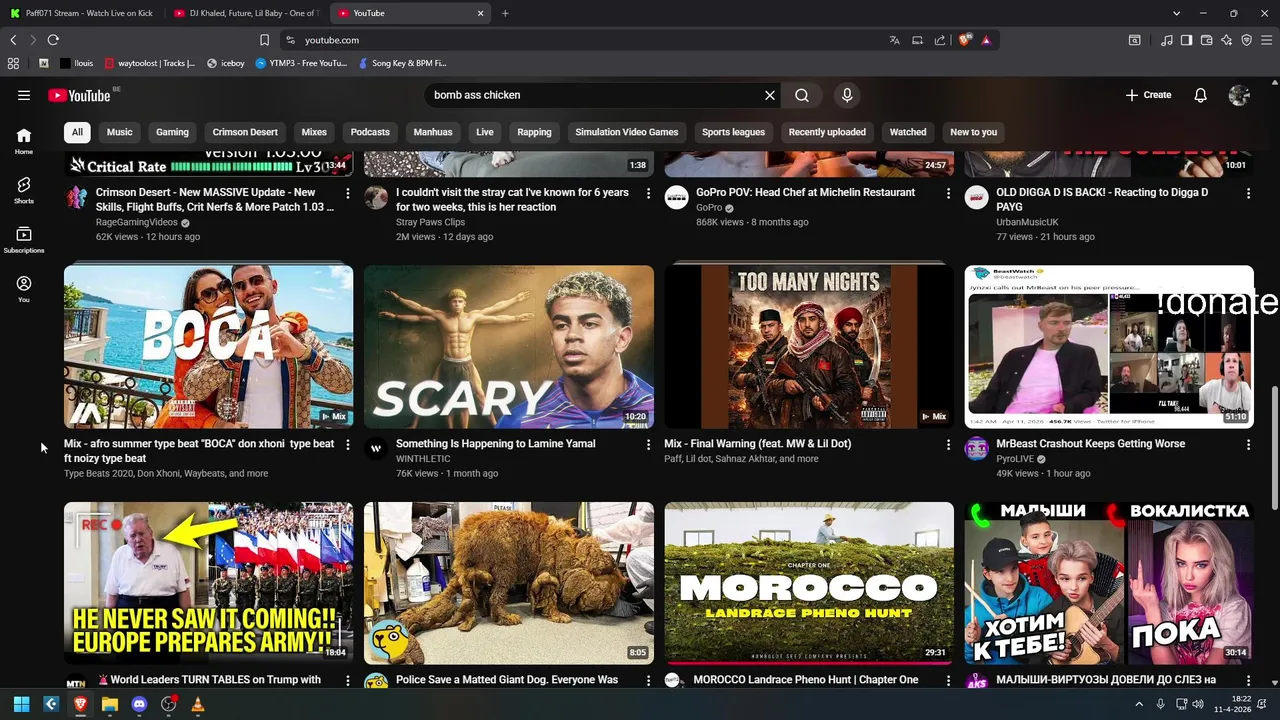The image size is (1280, 720).
Task: Click the magnifier search button
Action: (x=802, y=95)
